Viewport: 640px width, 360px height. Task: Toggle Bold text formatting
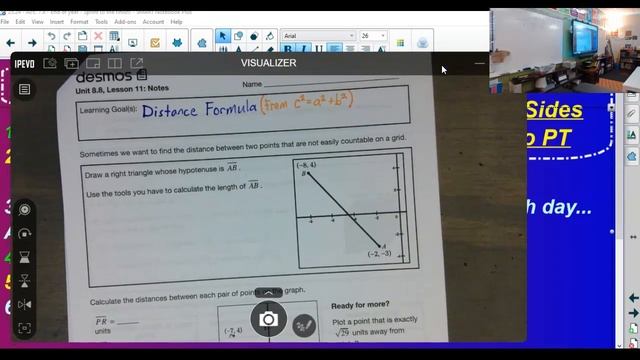click(288, 49)
